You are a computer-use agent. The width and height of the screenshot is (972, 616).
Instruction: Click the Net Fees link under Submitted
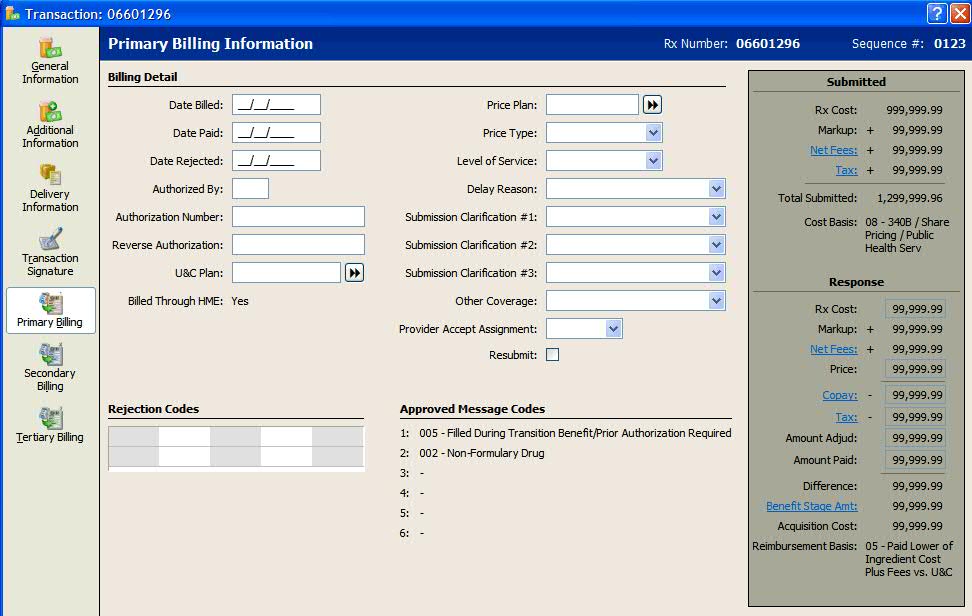point(833,150)
